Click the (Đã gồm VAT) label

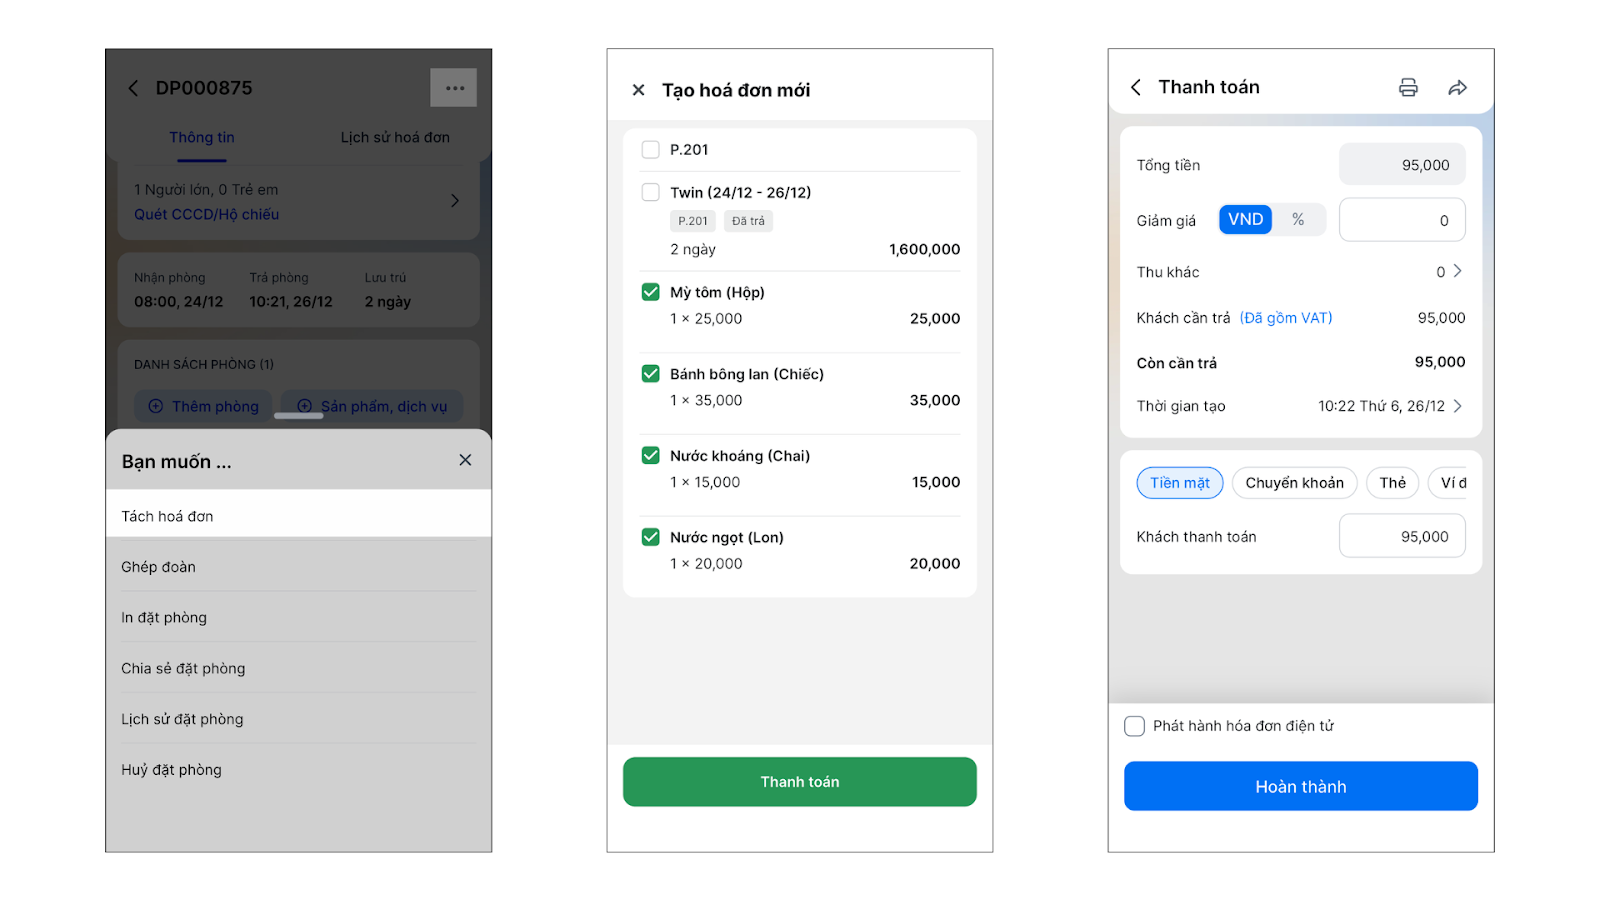pyautogui.click(x=1286, y=318)
